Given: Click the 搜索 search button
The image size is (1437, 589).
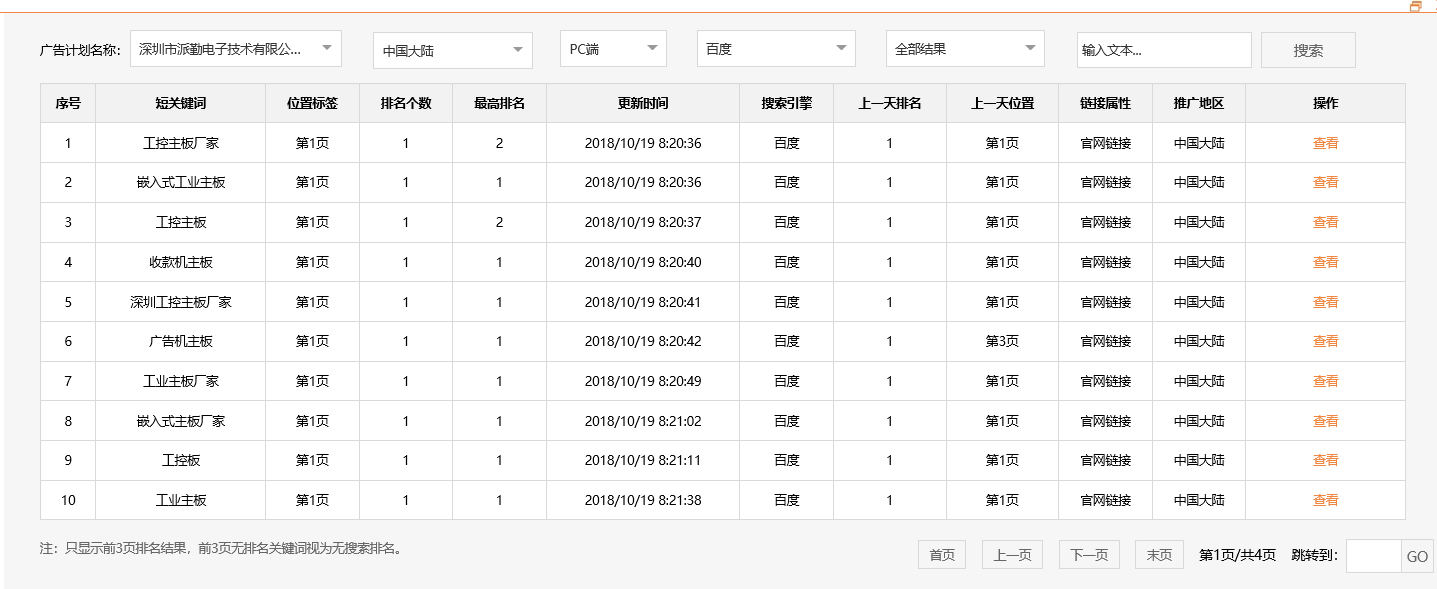Looking at the screenshot, I should tap(1307, 48).
